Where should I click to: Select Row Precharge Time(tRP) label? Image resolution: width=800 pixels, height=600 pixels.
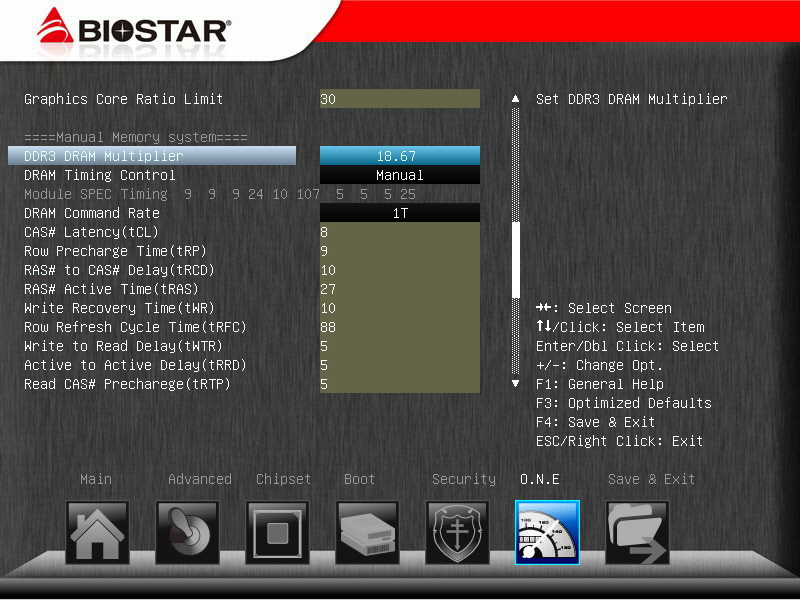115,251
